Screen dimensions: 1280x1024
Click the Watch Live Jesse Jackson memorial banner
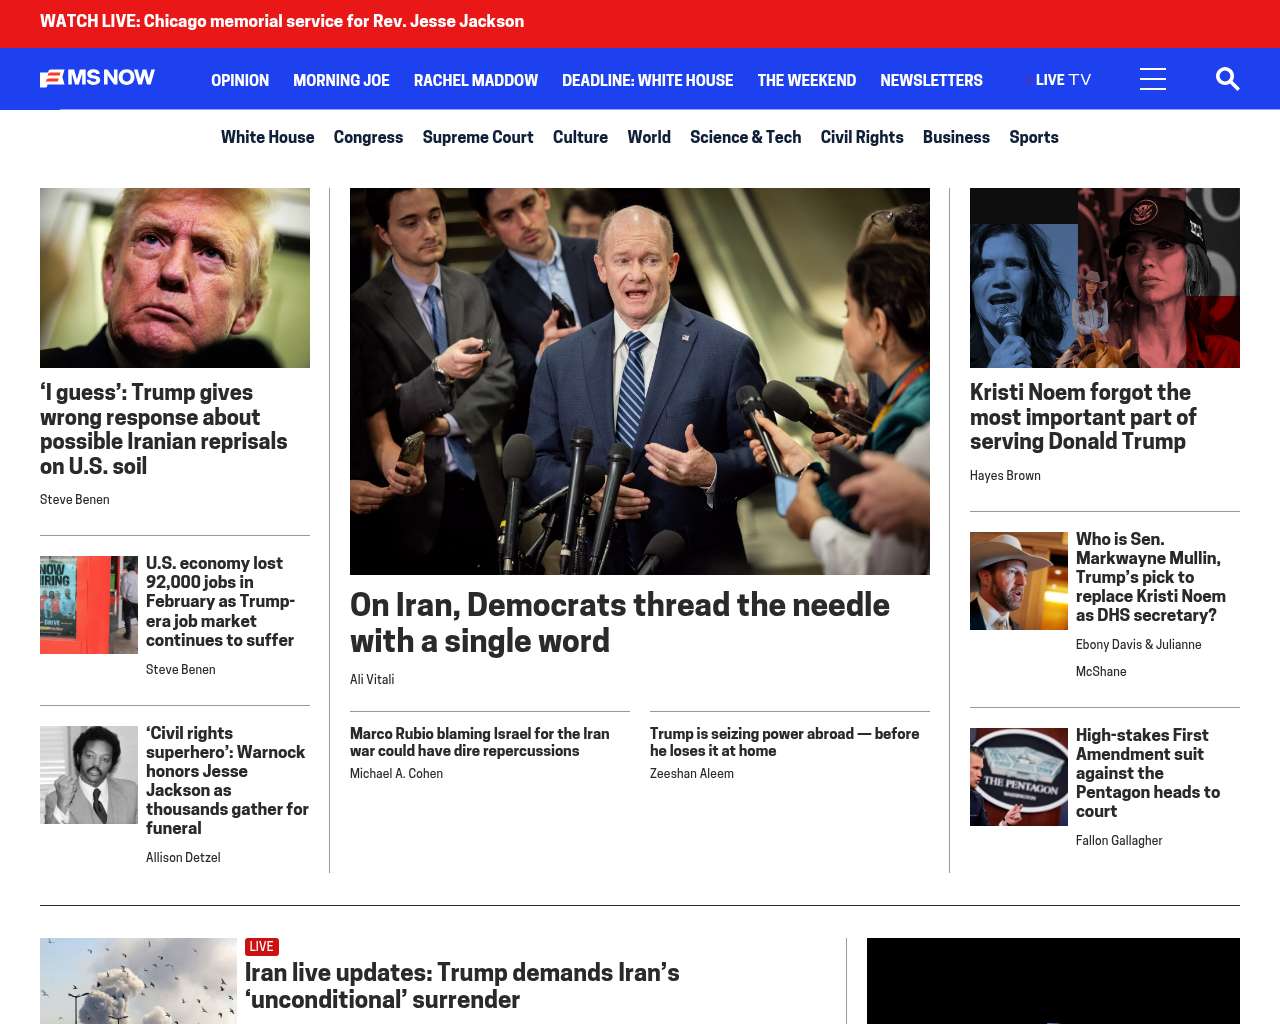click(x=282, y=21)
